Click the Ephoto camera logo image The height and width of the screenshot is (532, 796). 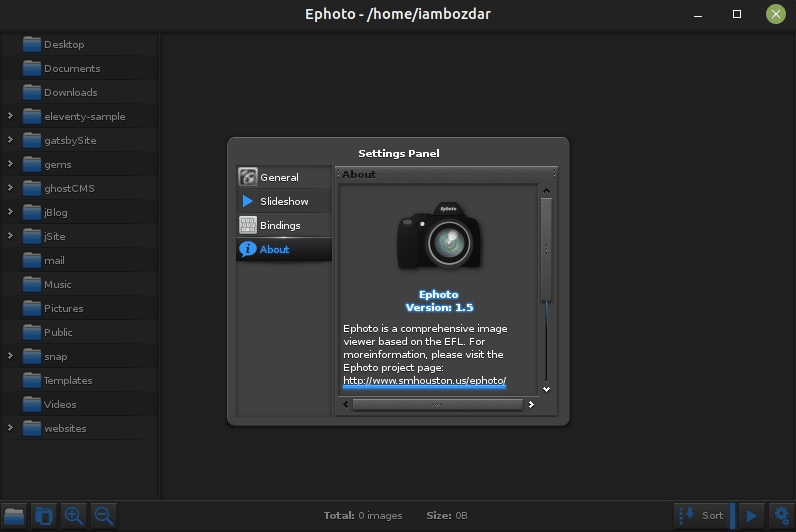pos(439,235)
